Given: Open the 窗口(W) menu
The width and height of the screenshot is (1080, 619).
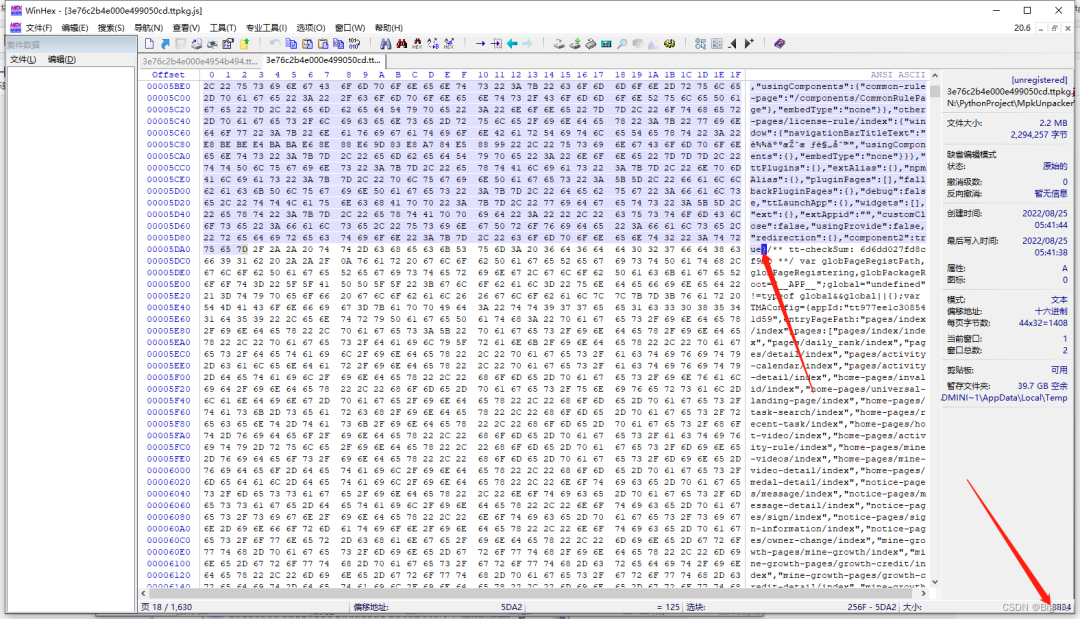Looking at the screenshot, I should pyautogui.click(x=350, y=28).
